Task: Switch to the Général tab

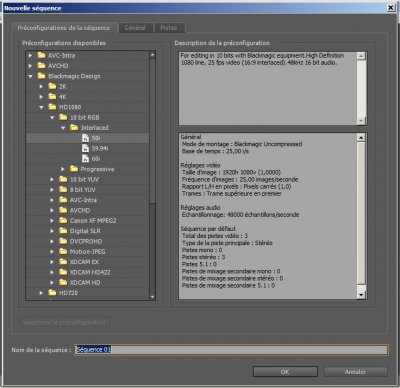Action: point(135,28)
